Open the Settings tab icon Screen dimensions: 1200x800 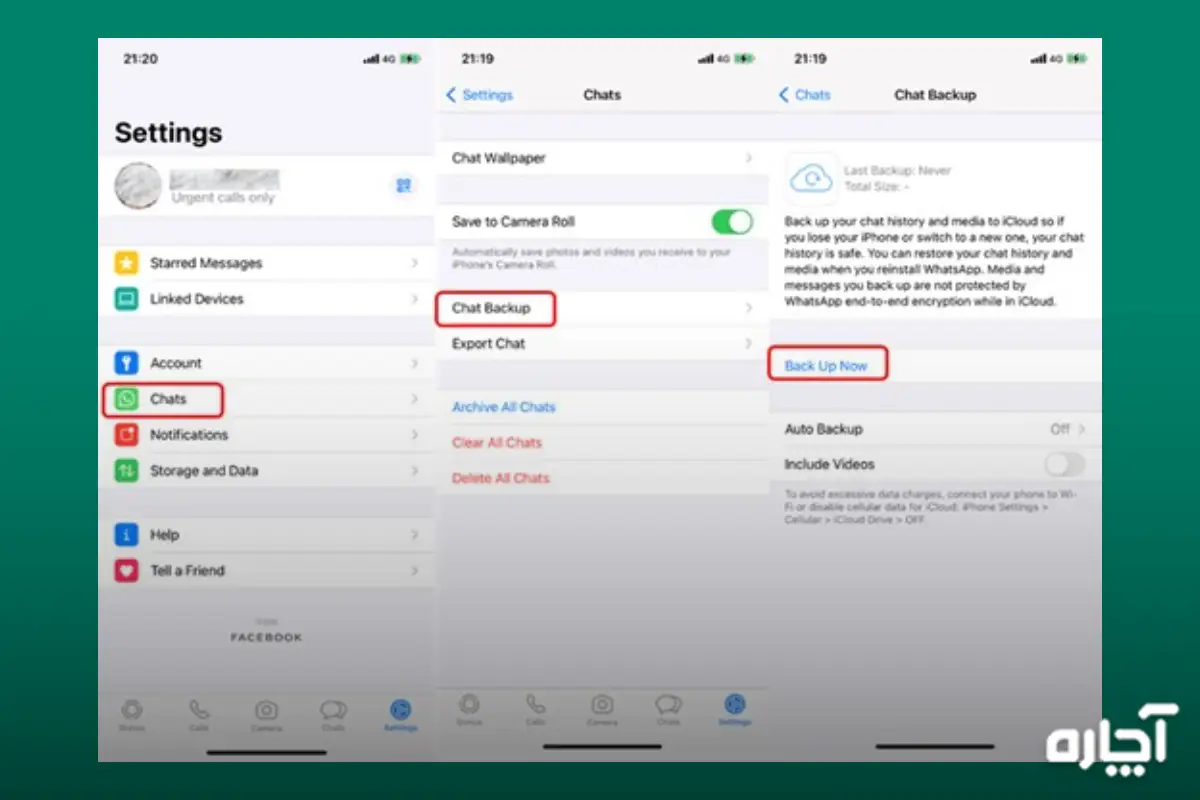click(400, 710)
